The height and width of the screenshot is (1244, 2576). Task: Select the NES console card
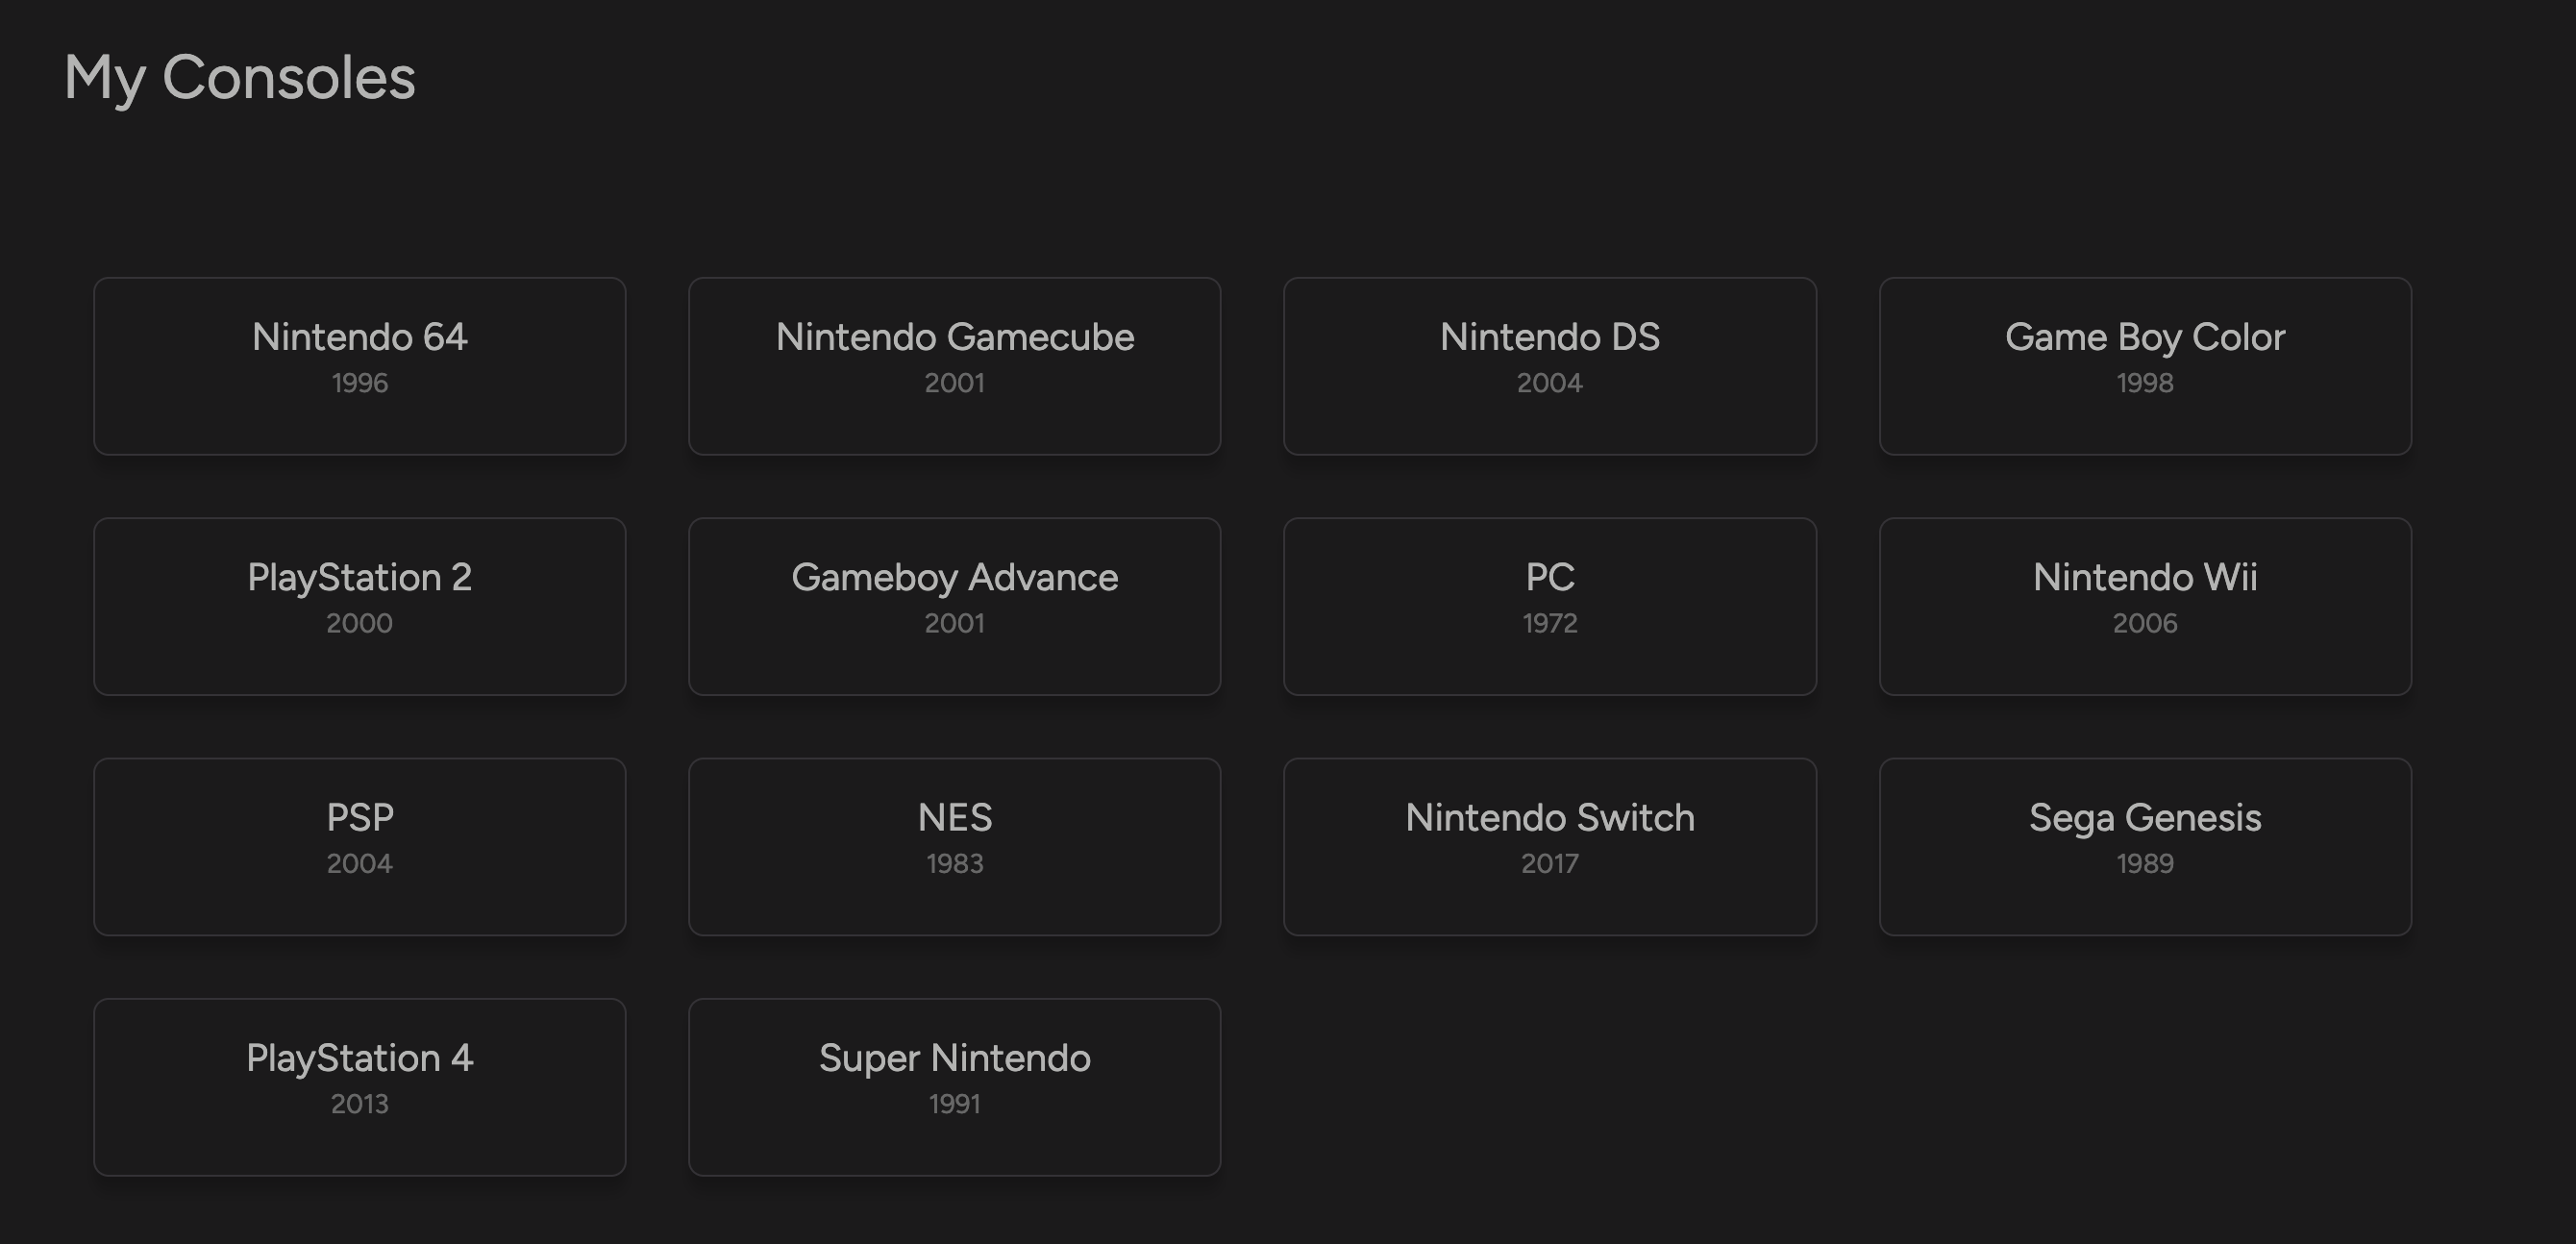955,847
